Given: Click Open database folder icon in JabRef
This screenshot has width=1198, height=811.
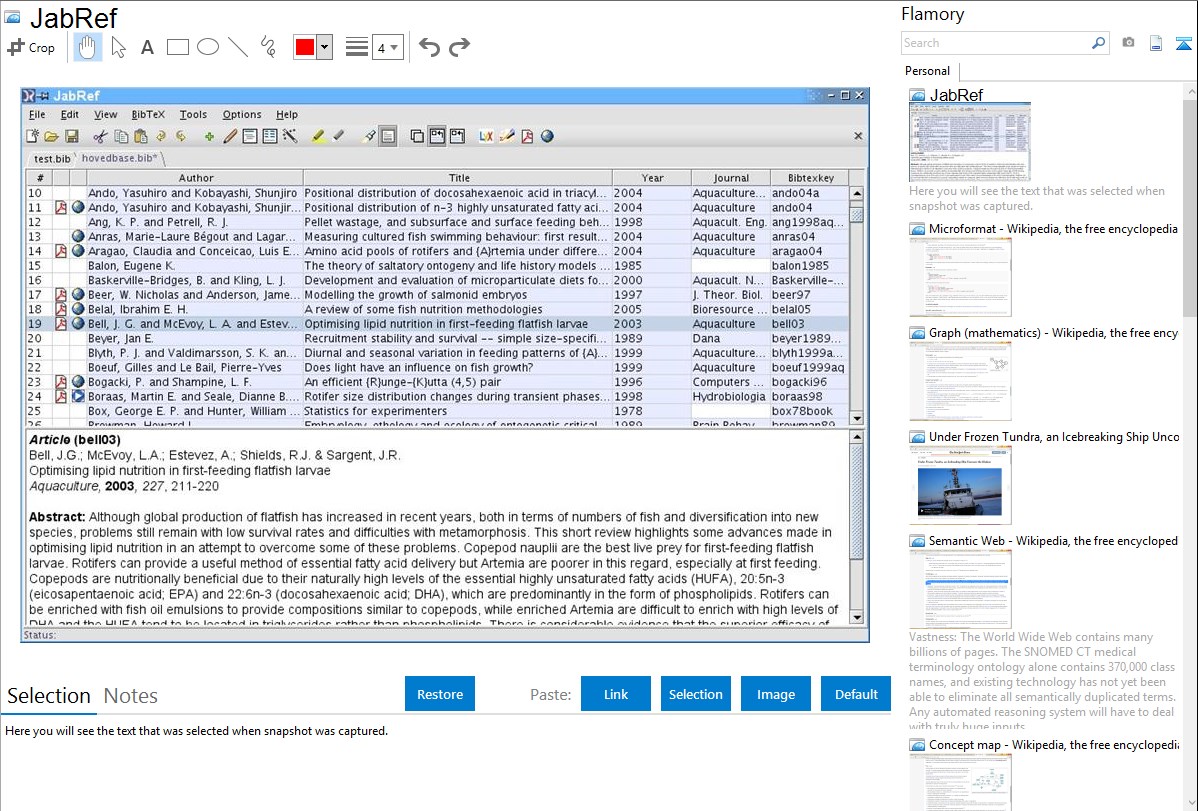Looking at the screenshot, I should click(x=51, y=136).
